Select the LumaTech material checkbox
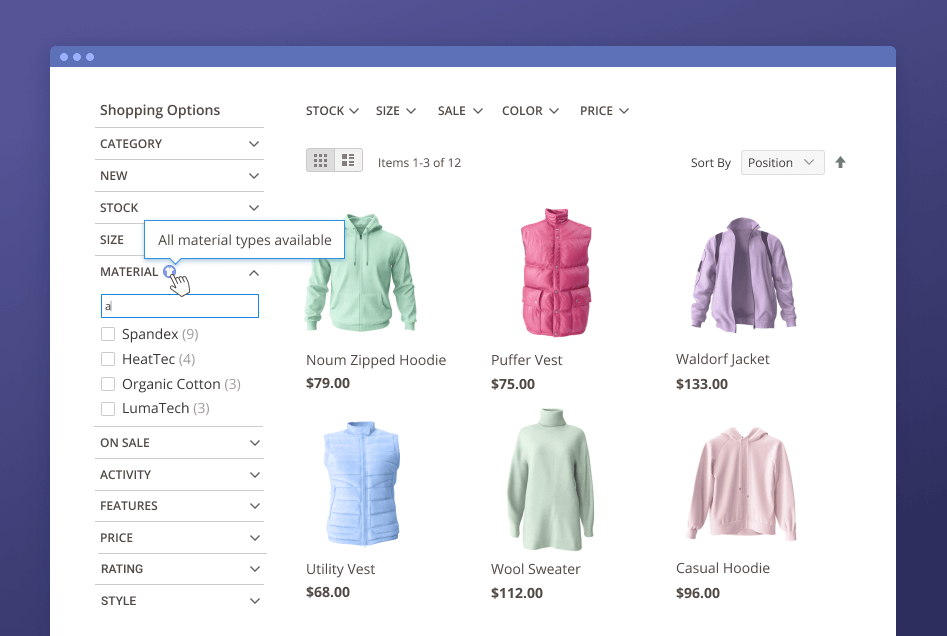The height and width of the screenshot is (636, 947). (108, 408)
